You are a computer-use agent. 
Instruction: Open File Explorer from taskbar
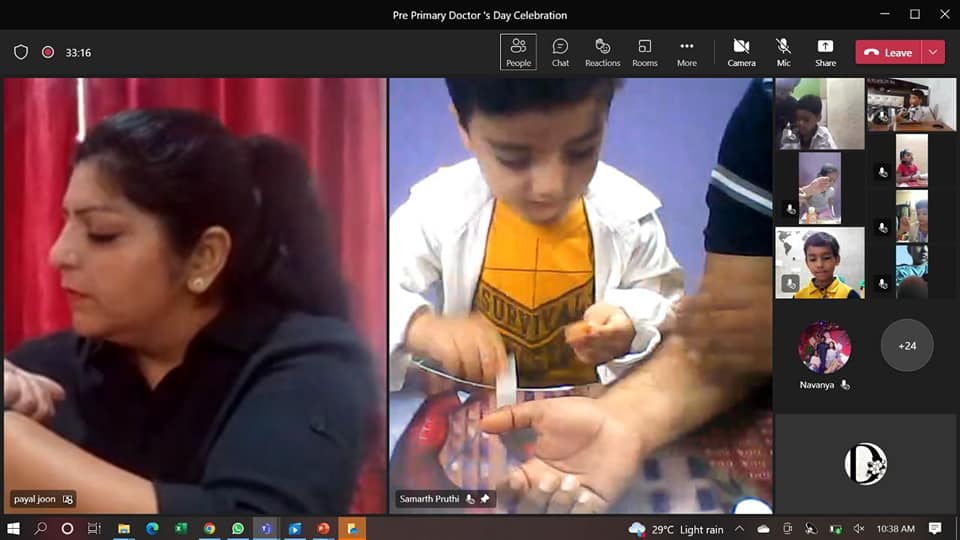tap(124, 528)
